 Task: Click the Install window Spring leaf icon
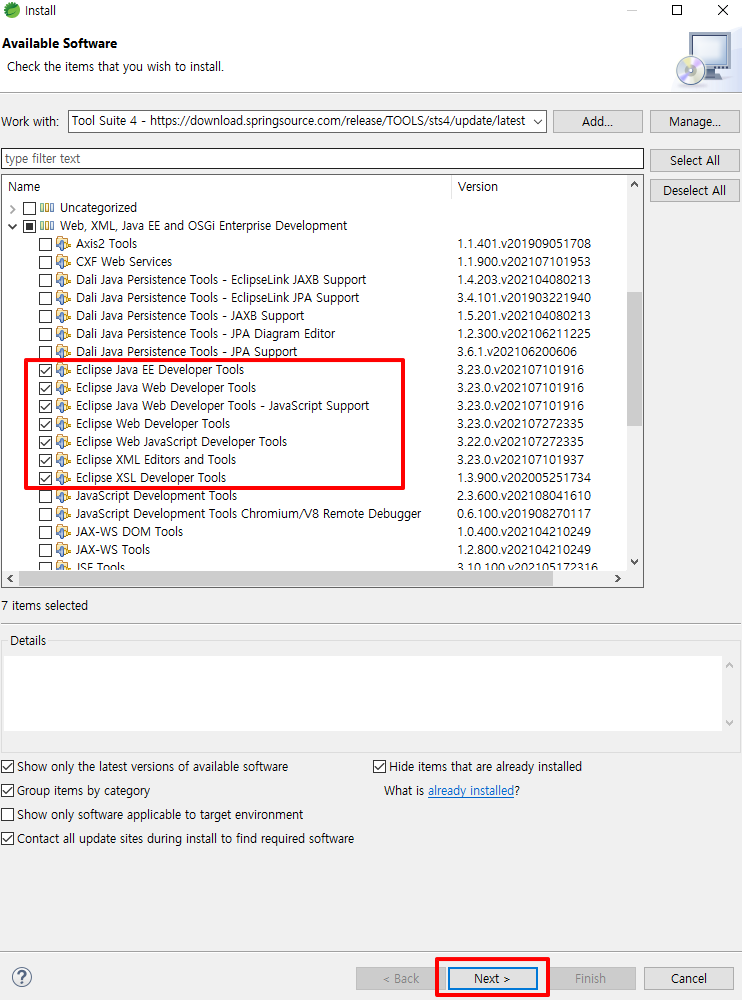click(x=11, y=10)
